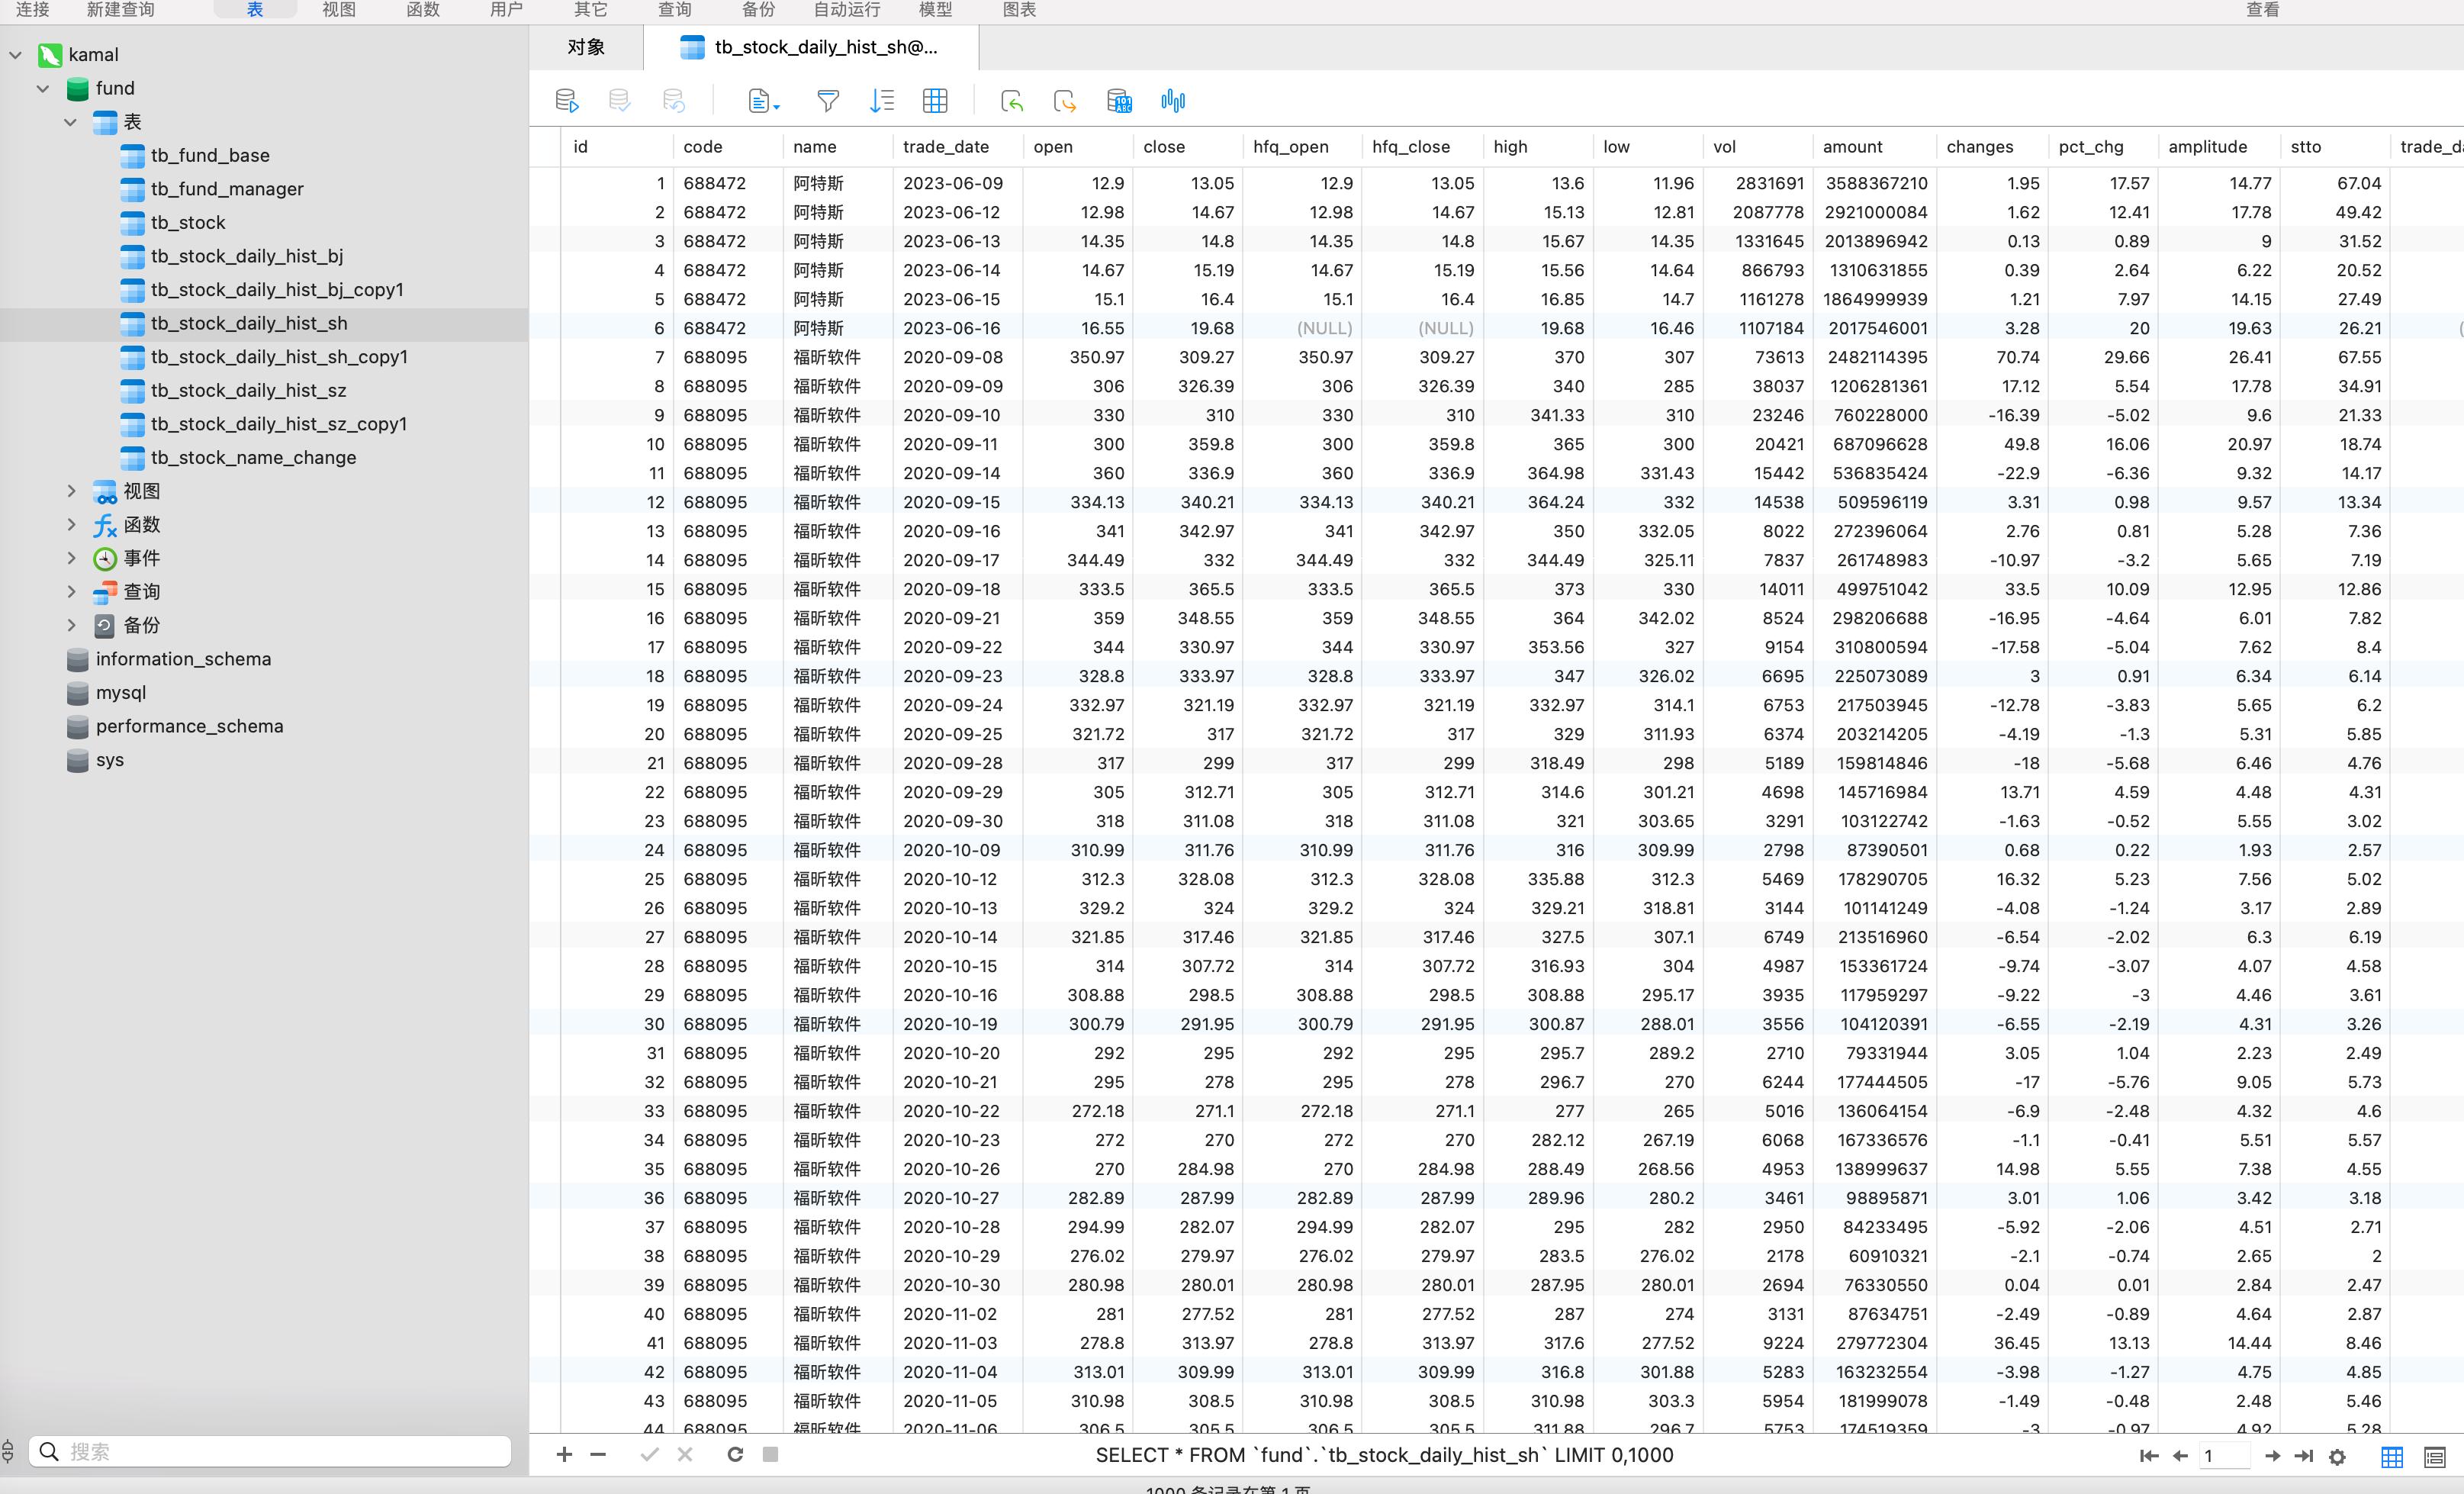Go to first page arrow

click(x=2148, y=1456)
